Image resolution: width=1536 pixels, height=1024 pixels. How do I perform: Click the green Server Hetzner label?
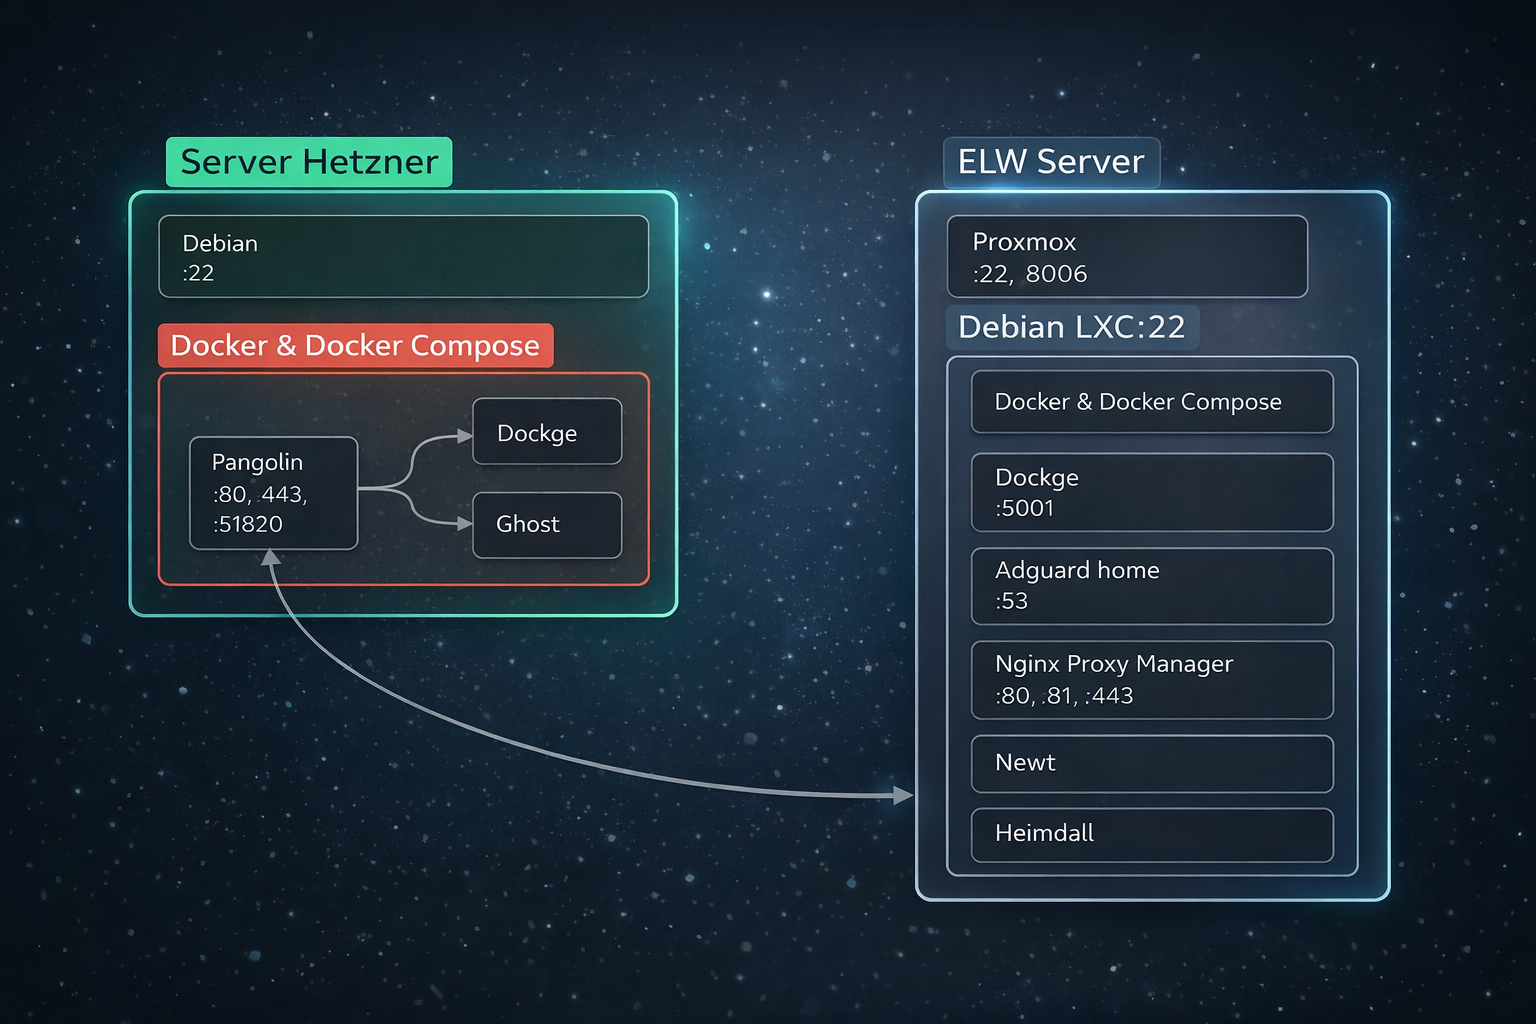point(309,162)
